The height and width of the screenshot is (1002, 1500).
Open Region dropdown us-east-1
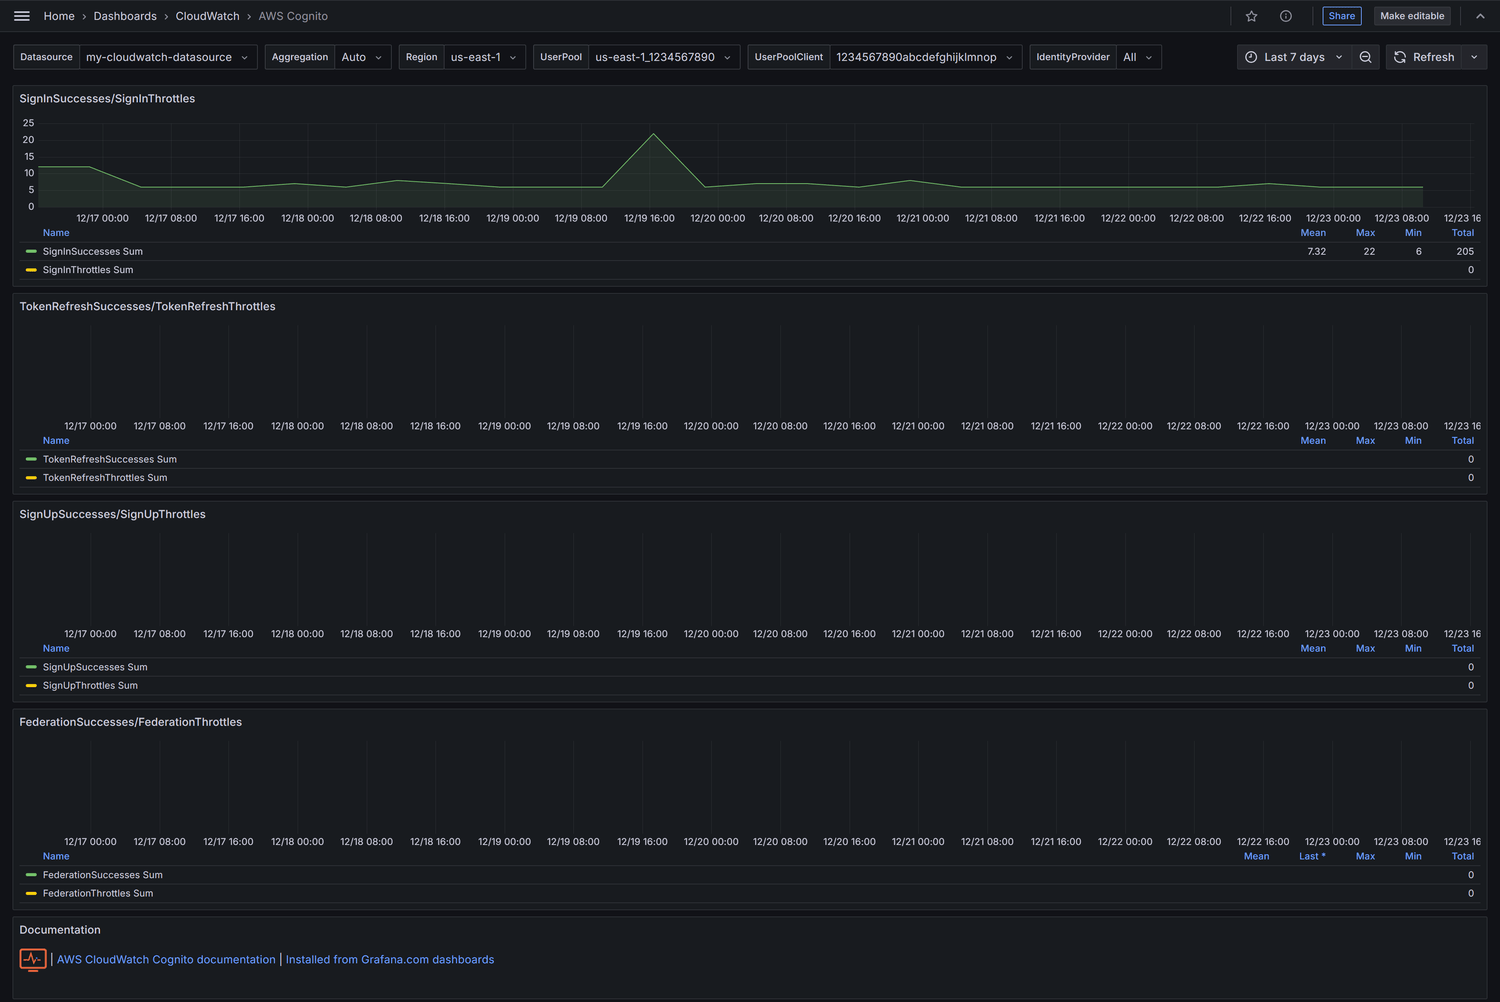484,57
